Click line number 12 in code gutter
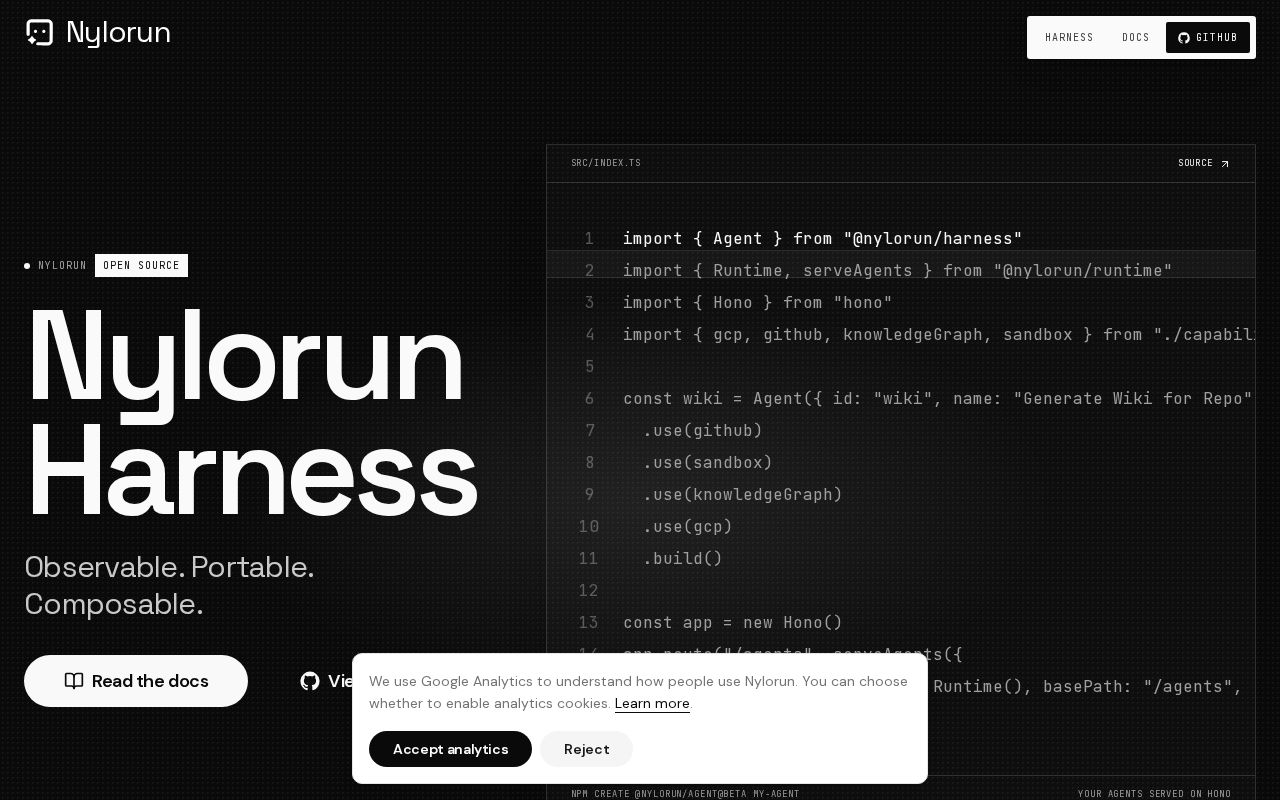This screenshot has width=1280, height=800. (x=588, y=590)
